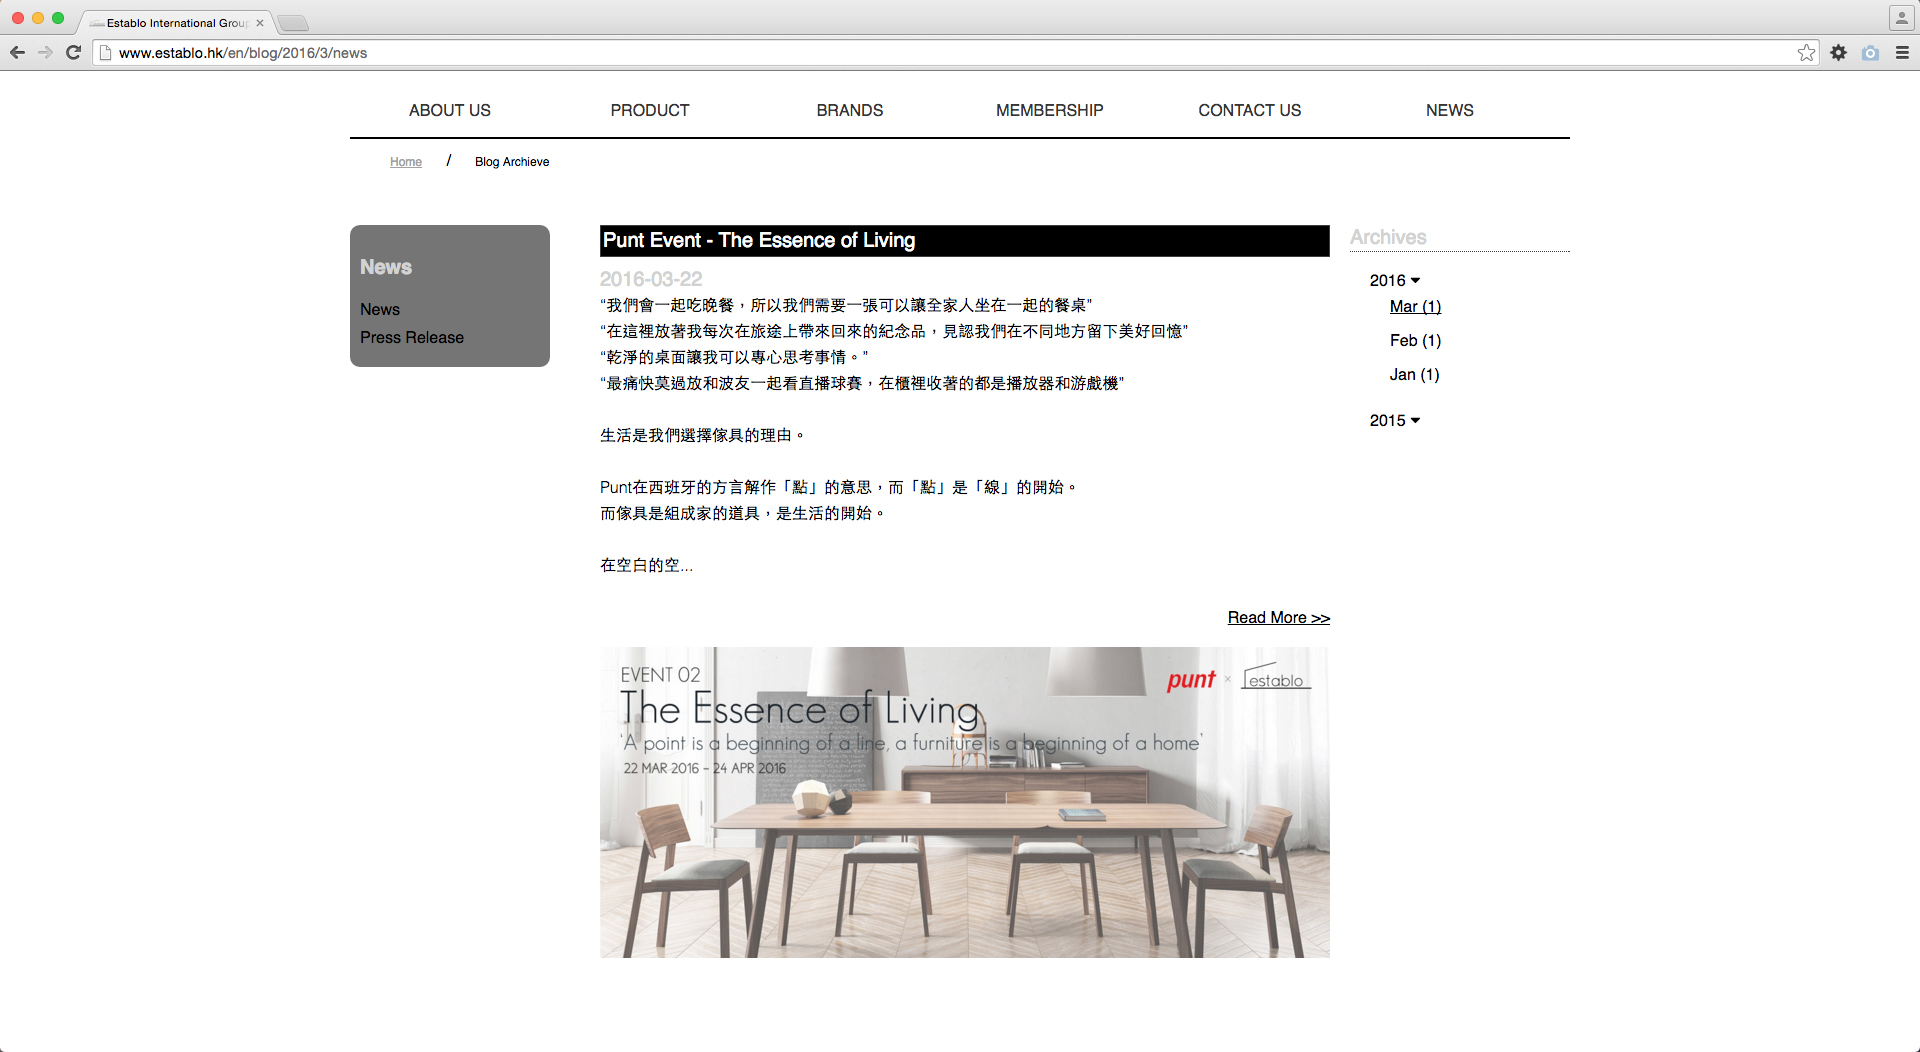Expand the 2015 archive list
Viewport: 1920px width, 1052px height.
tap(1394, 421)
